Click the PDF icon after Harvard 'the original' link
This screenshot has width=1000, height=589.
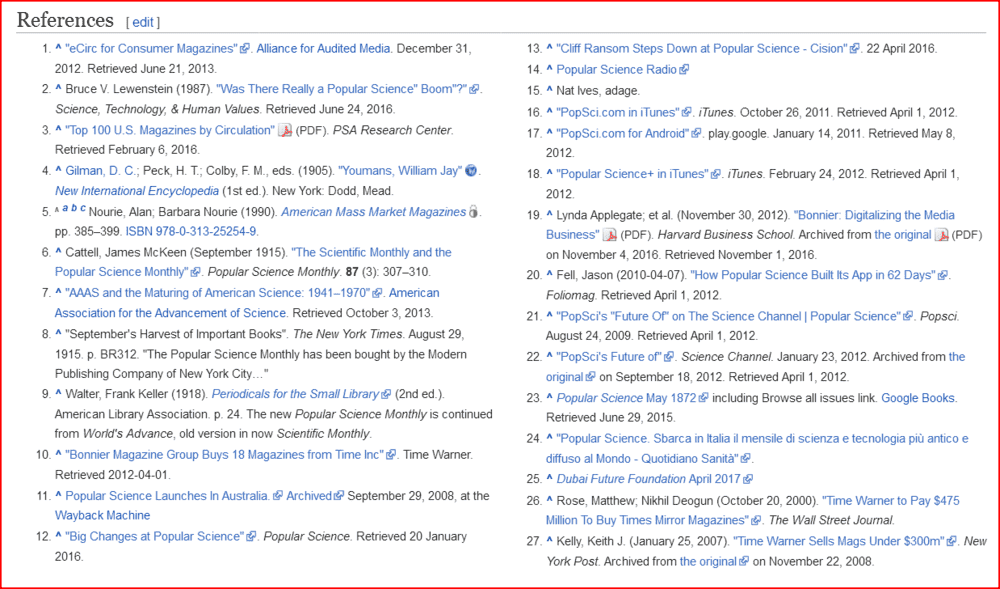pyautogui.click(x=940, y=235)
